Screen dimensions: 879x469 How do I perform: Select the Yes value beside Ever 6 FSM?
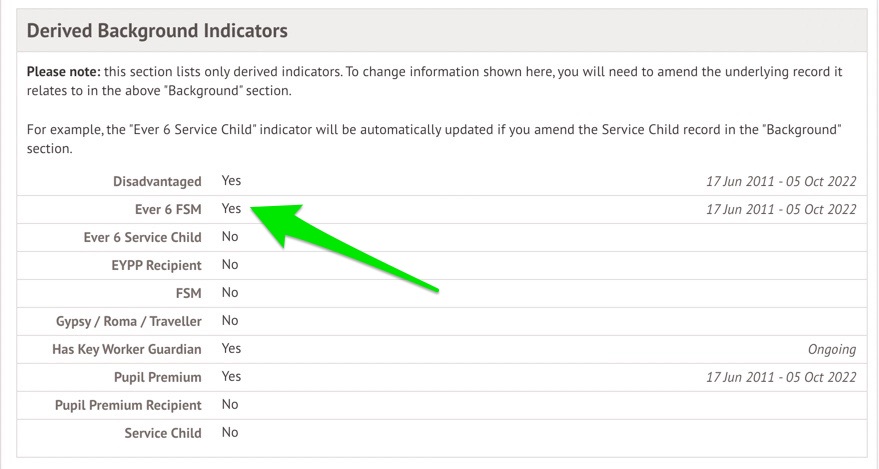(x=231, y=209)
